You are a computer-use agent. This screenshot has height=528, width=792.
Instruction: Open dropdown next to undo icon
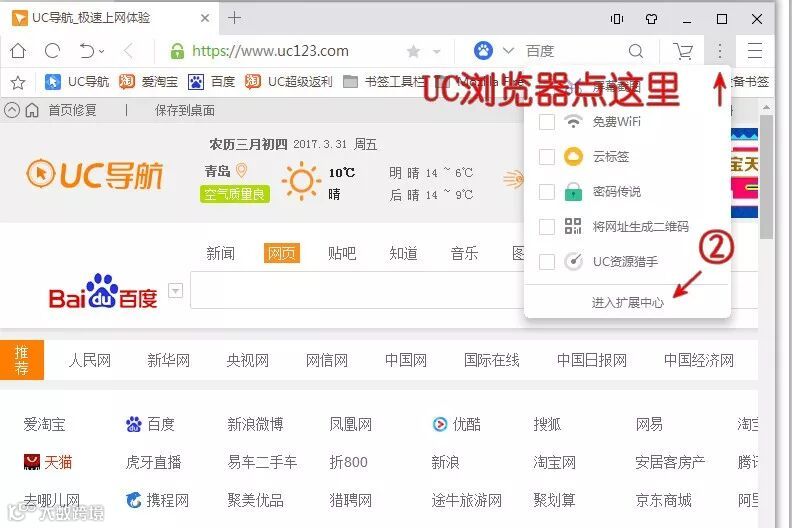tap(102, 51)
